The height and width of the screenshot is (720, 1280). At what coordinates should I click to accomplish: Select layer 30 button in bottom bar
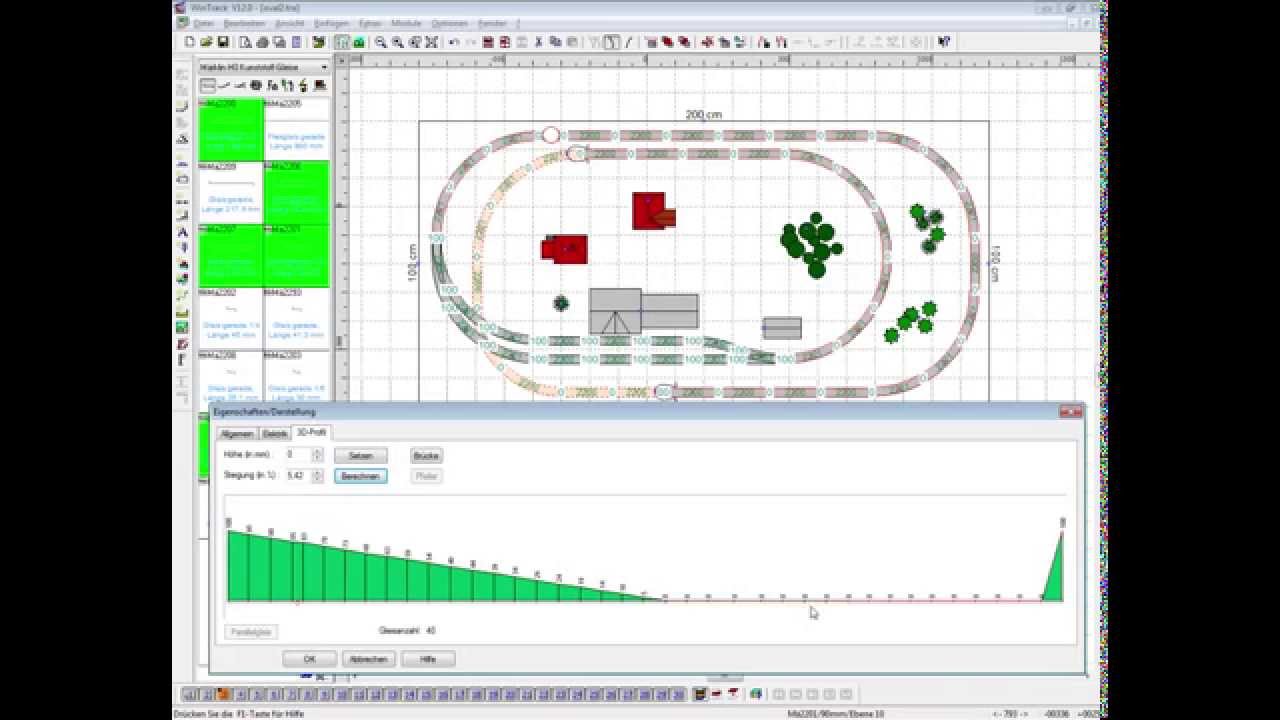point(679,694)
